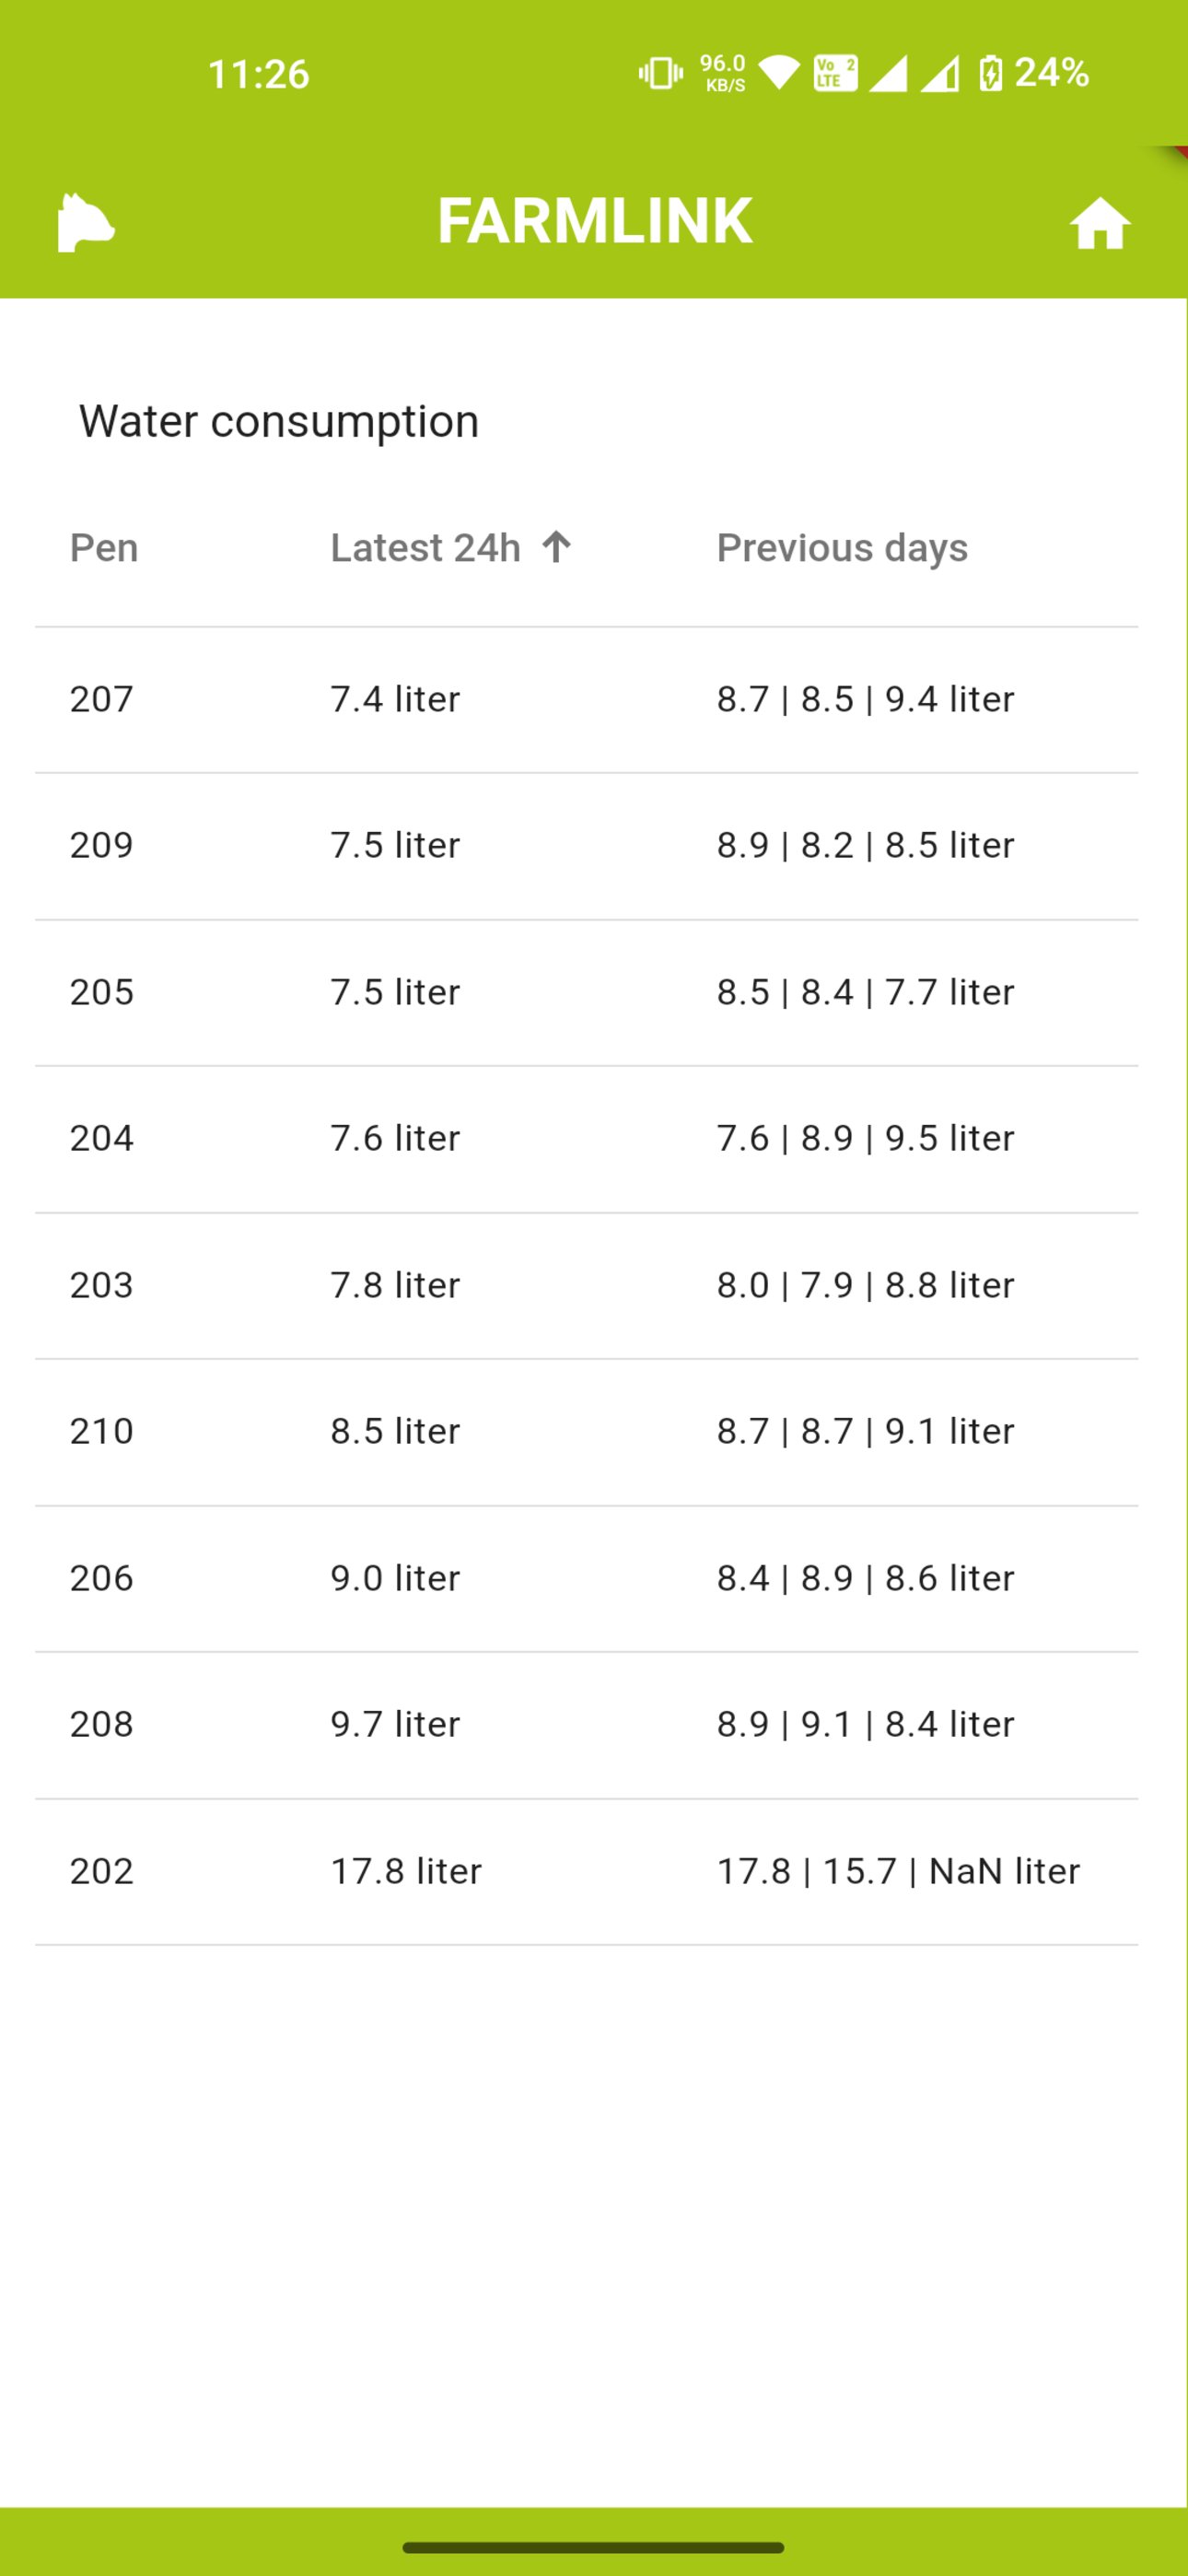1188x2576 pixels.
Task: Tap the vibrate mode status icon
Action: click(661, 73)
